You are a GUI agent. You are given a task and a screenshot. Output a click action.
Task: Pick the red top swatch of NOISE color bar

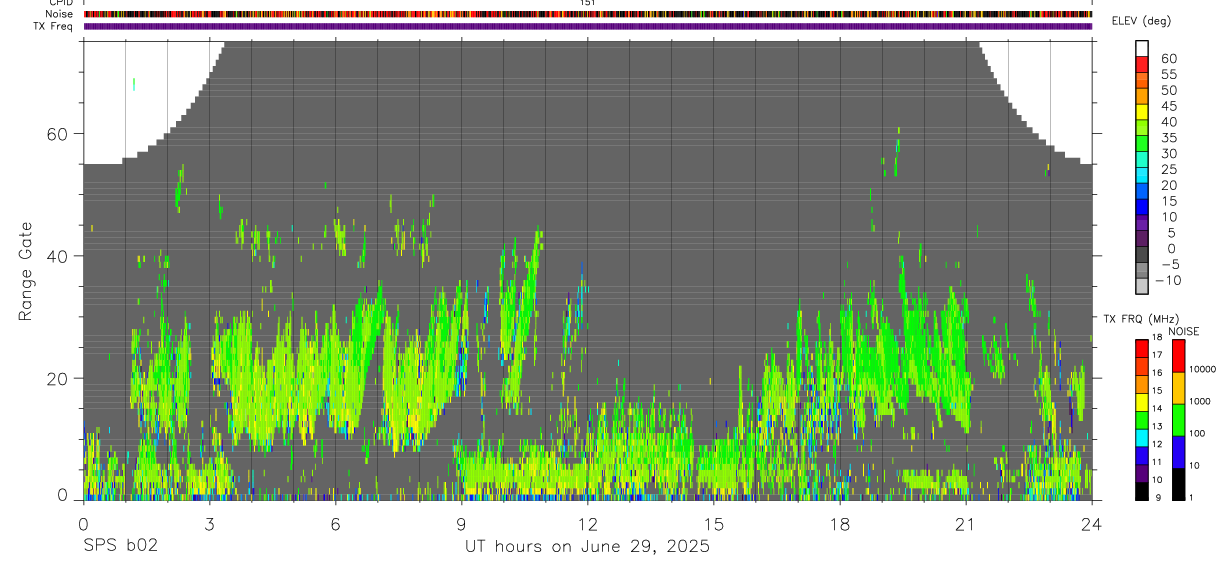tap(1178, 356)
